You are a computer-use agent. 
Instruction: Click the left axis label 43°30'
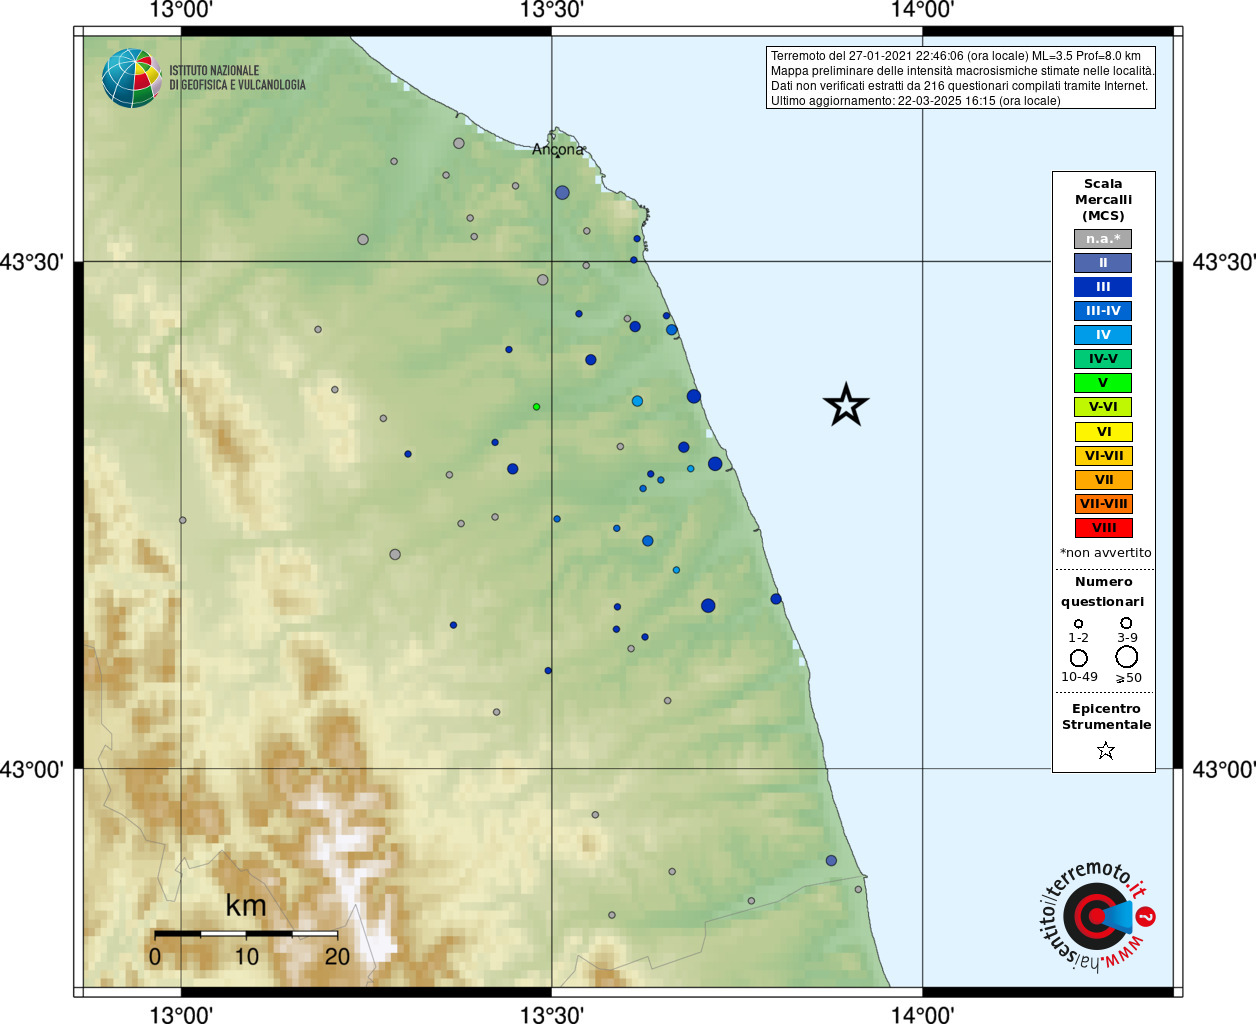click(32, 262)
